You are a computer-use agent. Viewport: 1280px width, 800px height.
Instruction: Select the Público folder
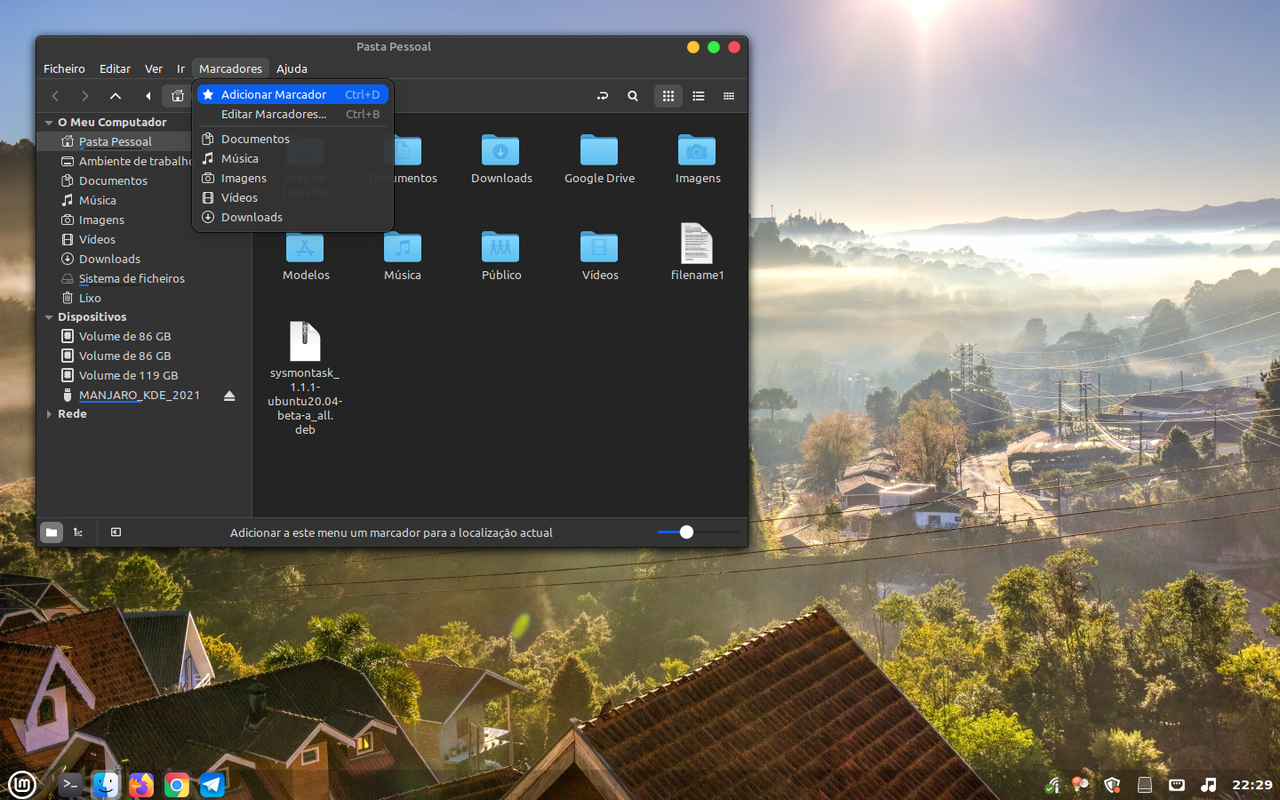tap(501, 255)
